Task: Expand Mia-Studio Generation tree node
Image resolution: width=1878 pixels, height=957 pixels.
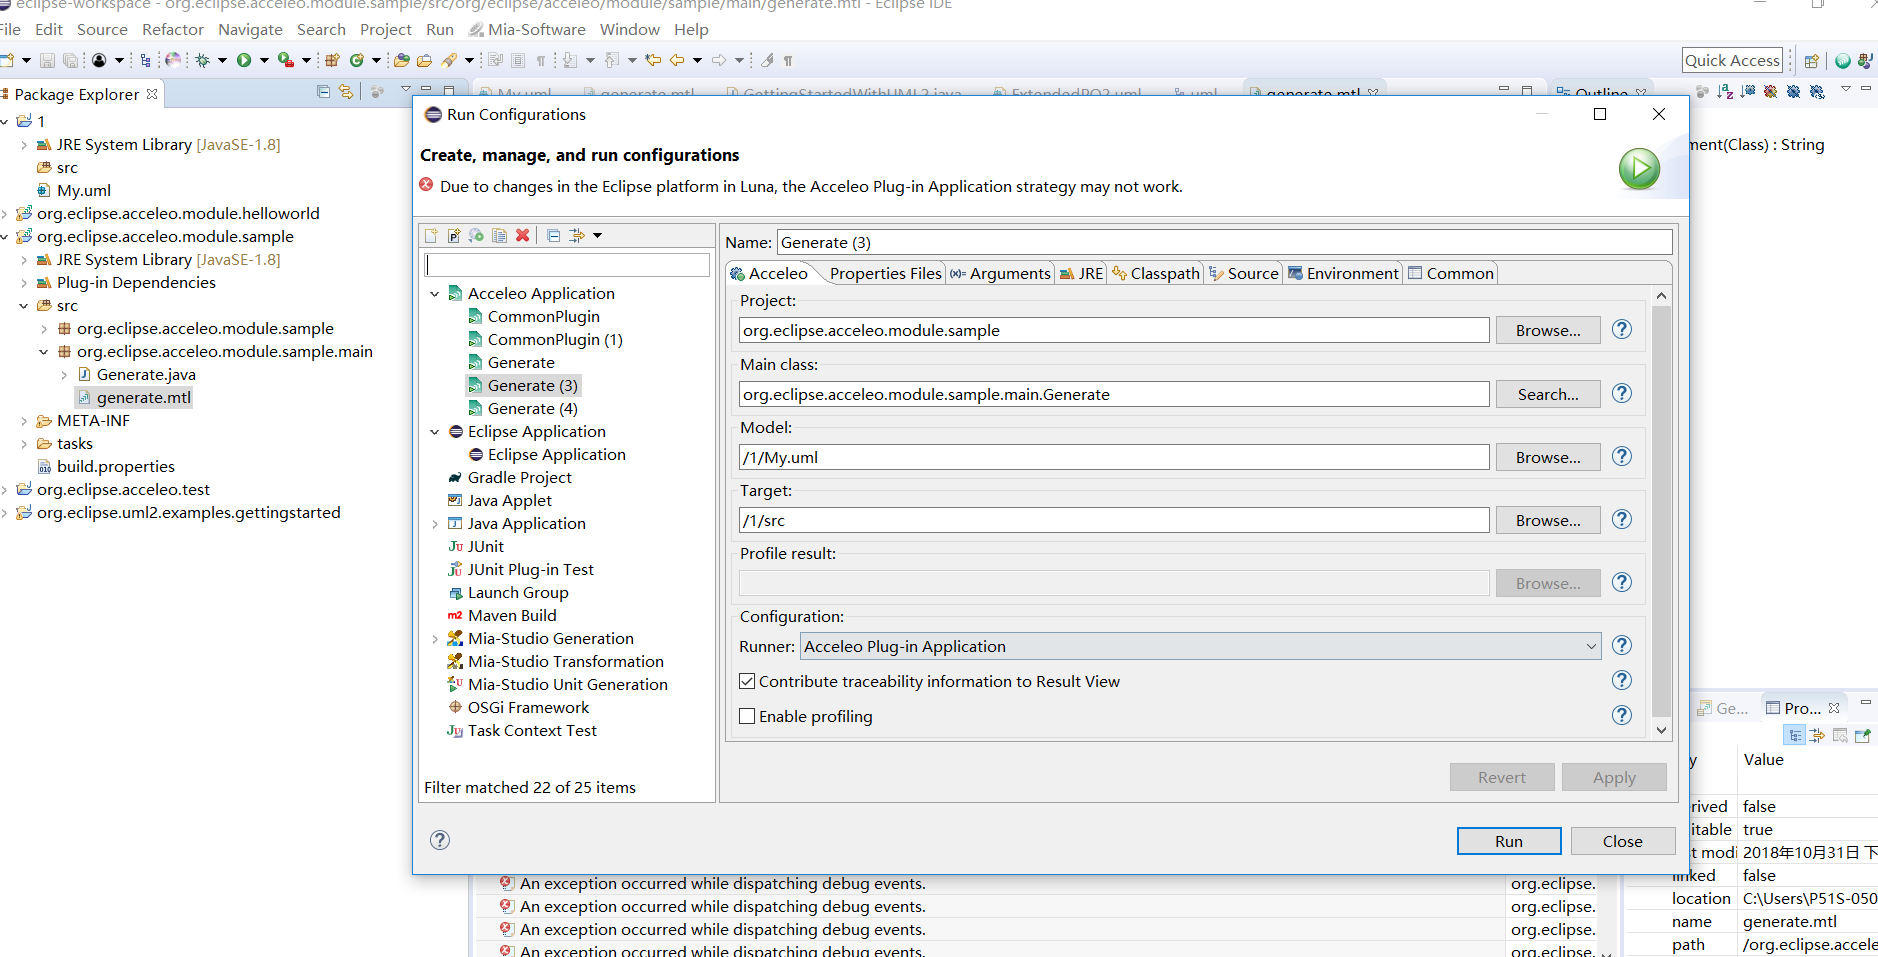Action: (435, 639)
